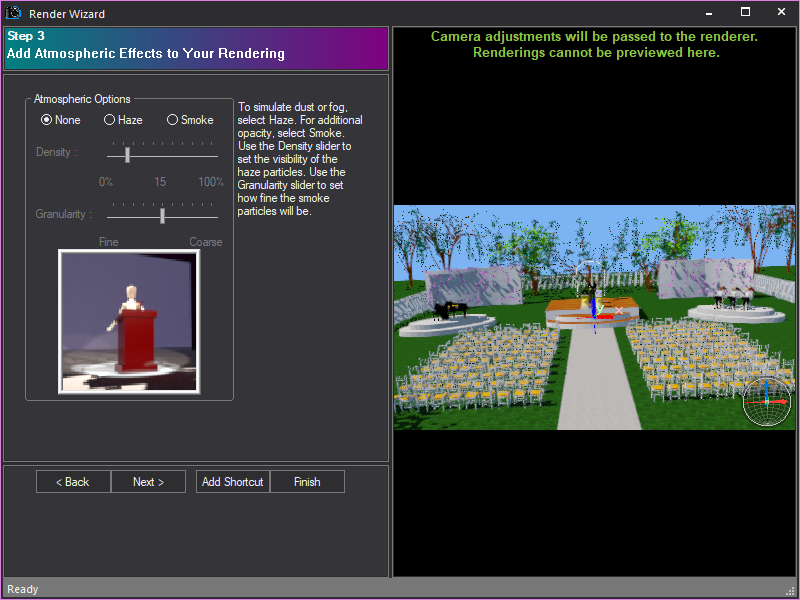Enable the Smoke atmospheric effect
Viewport: 800px width, 600px height.
click(172, 119)
